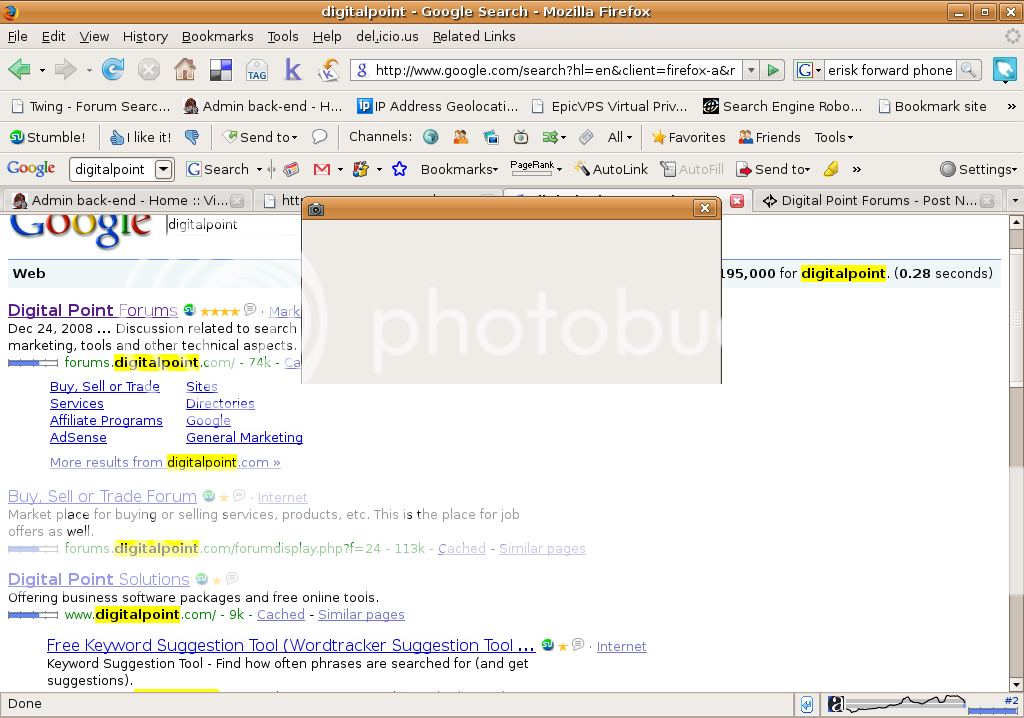The width and height of the screenshot is (1024, 718).
Task: Open the Firefox home page icon
Action: (x=185, y=69)
